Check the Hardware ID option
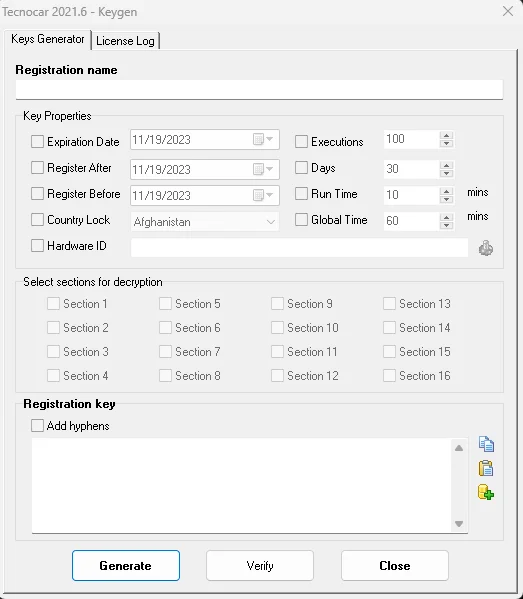 (x=37, y=245)
